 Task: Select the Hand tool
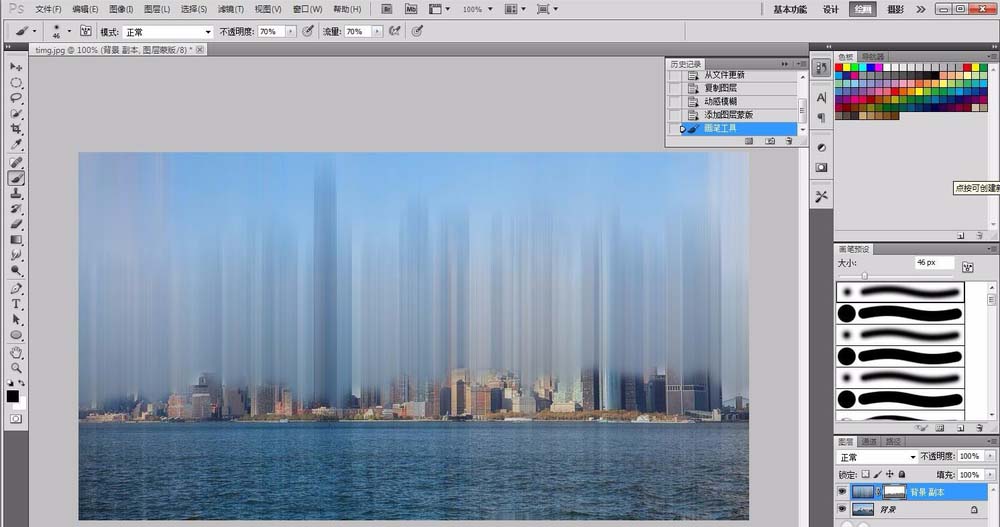(x=16, y=352)
